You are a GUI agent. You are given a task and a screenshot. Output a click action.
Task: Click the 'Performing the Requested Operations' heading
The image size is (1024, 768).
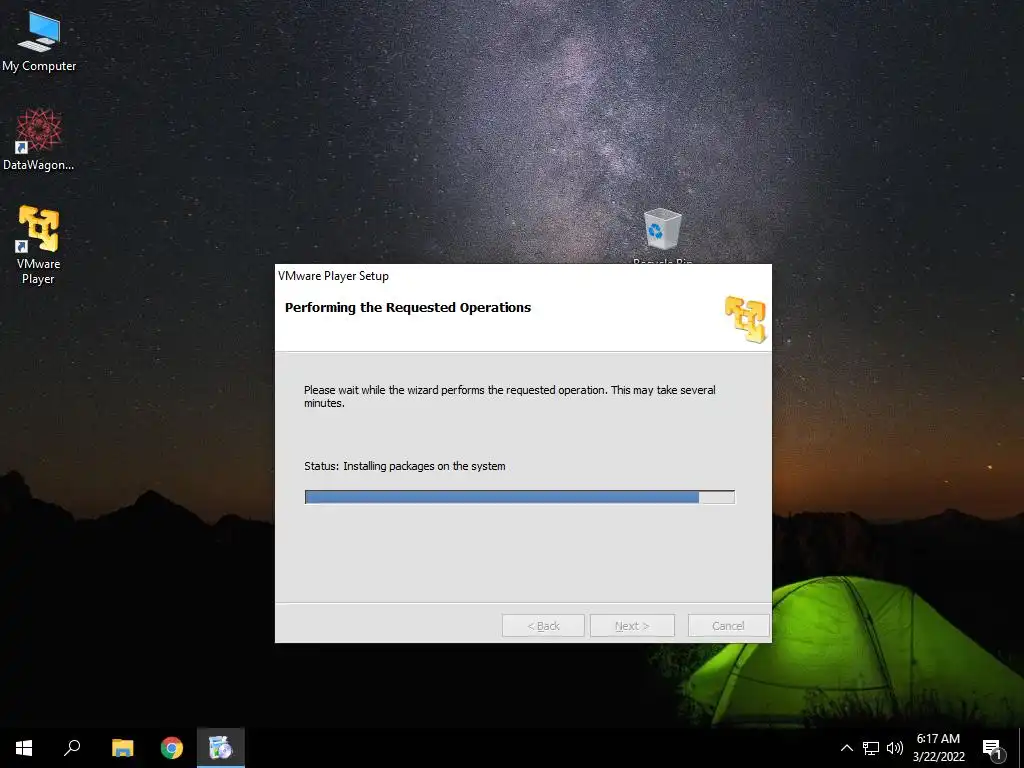coord(408,308)
